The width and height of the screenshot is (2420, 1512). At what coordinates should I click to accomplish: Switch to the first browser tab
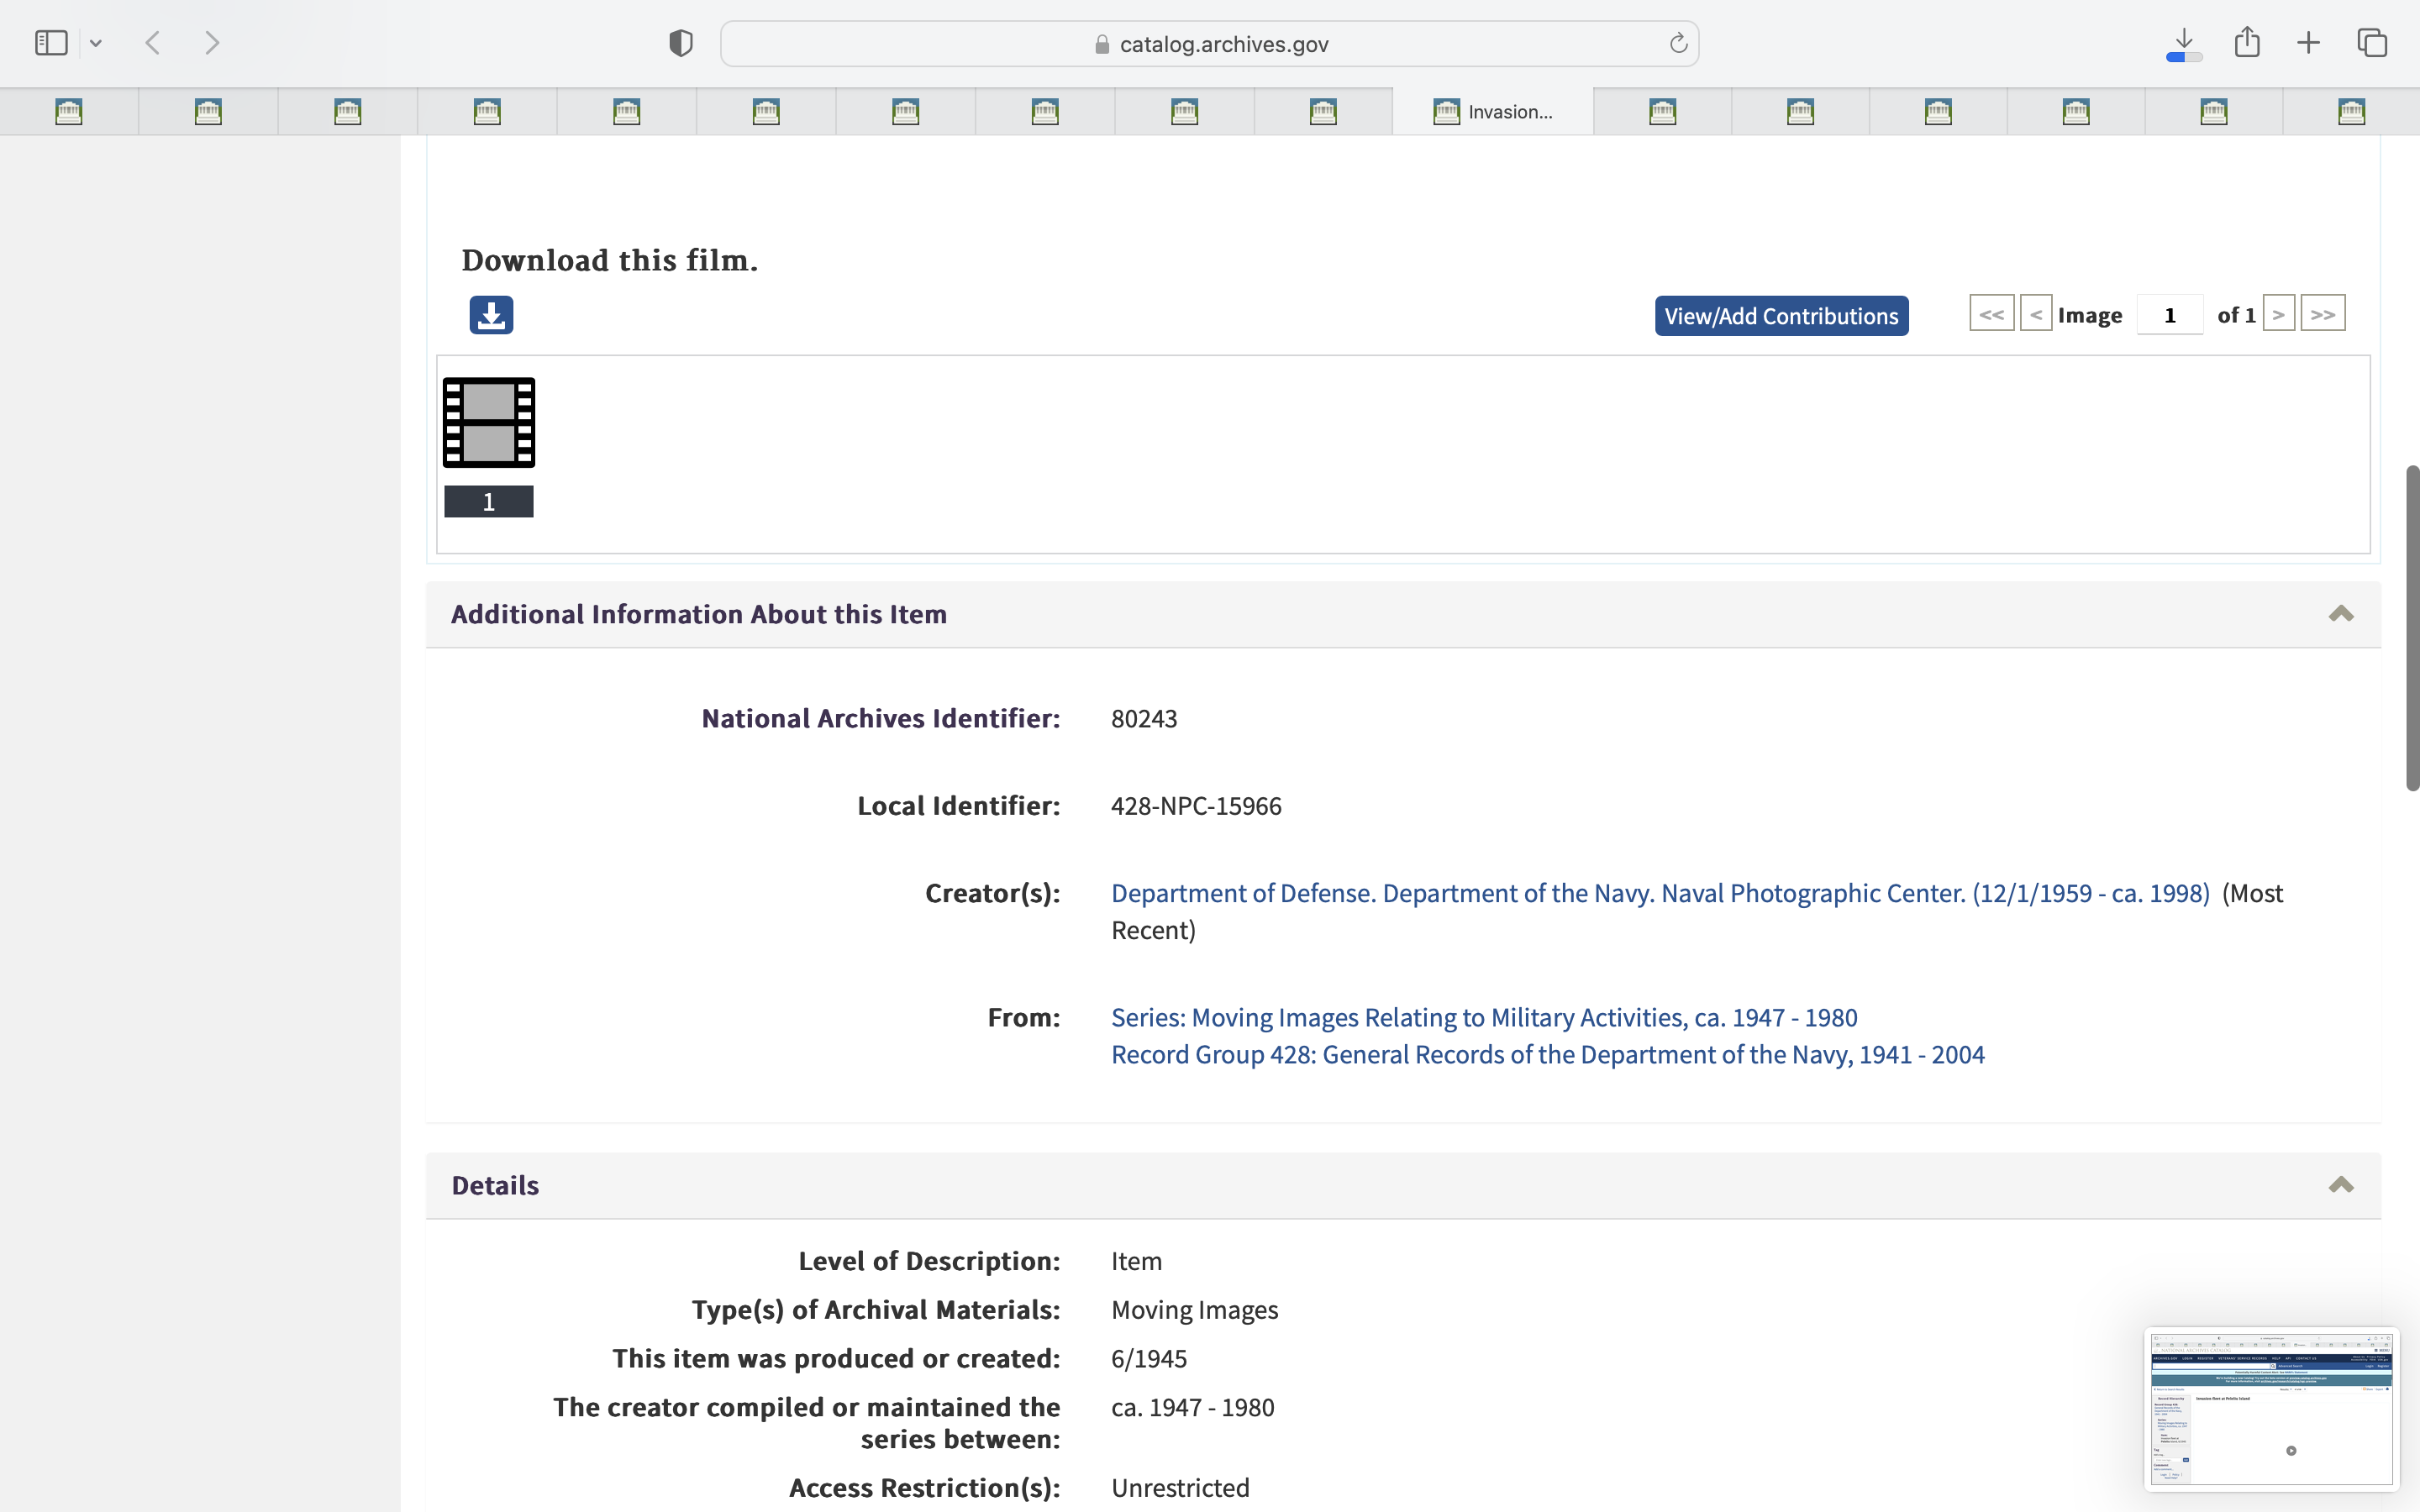[69, 112]
